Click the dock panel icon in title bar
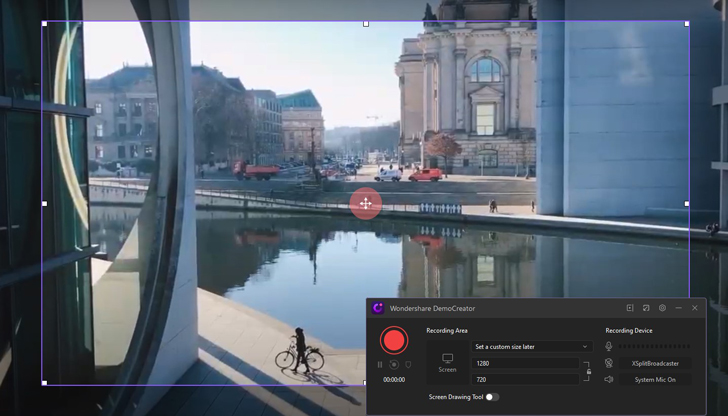 click(x=630, y=308)
